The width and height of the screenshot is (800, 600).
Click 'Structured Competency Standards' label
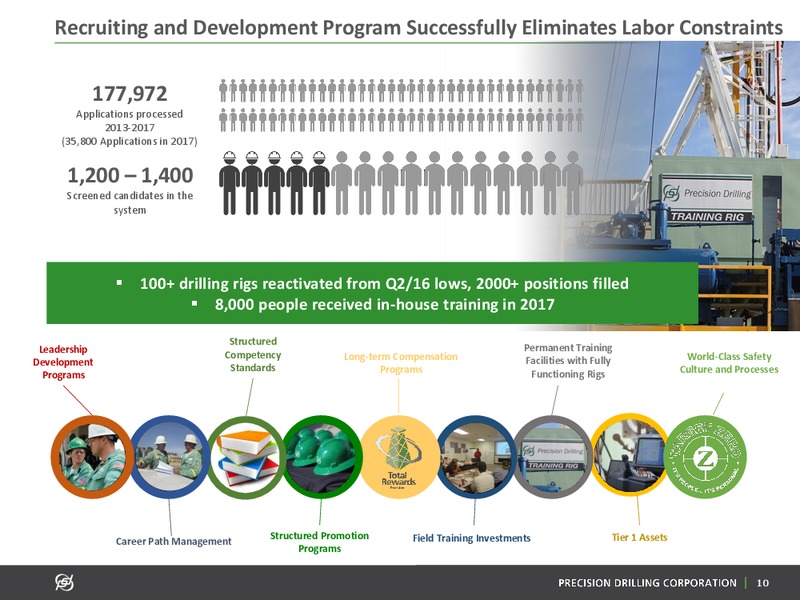pos(253,354)
